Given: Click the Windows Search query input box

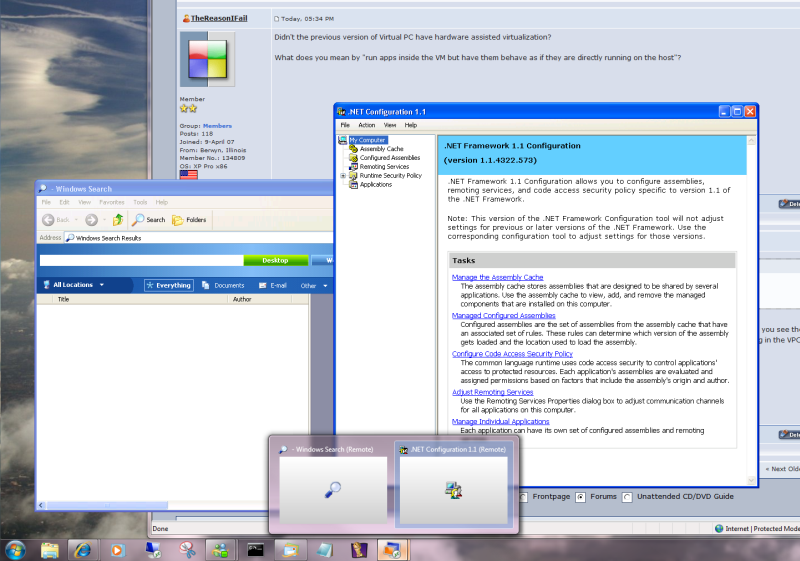Looking at the screenshot, I should pyautogui.click(x=141, y=261).
